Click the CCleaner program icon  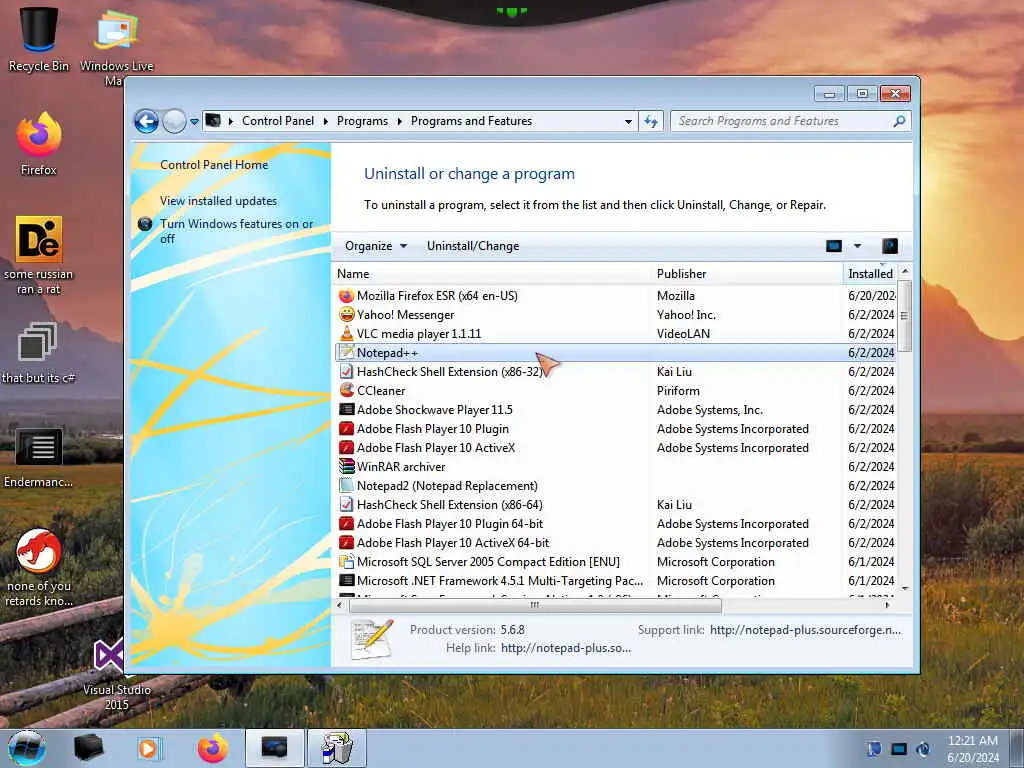pos(346,391)
